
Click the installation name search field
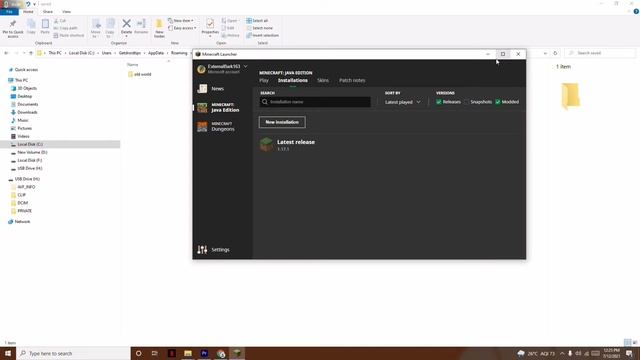315,102
